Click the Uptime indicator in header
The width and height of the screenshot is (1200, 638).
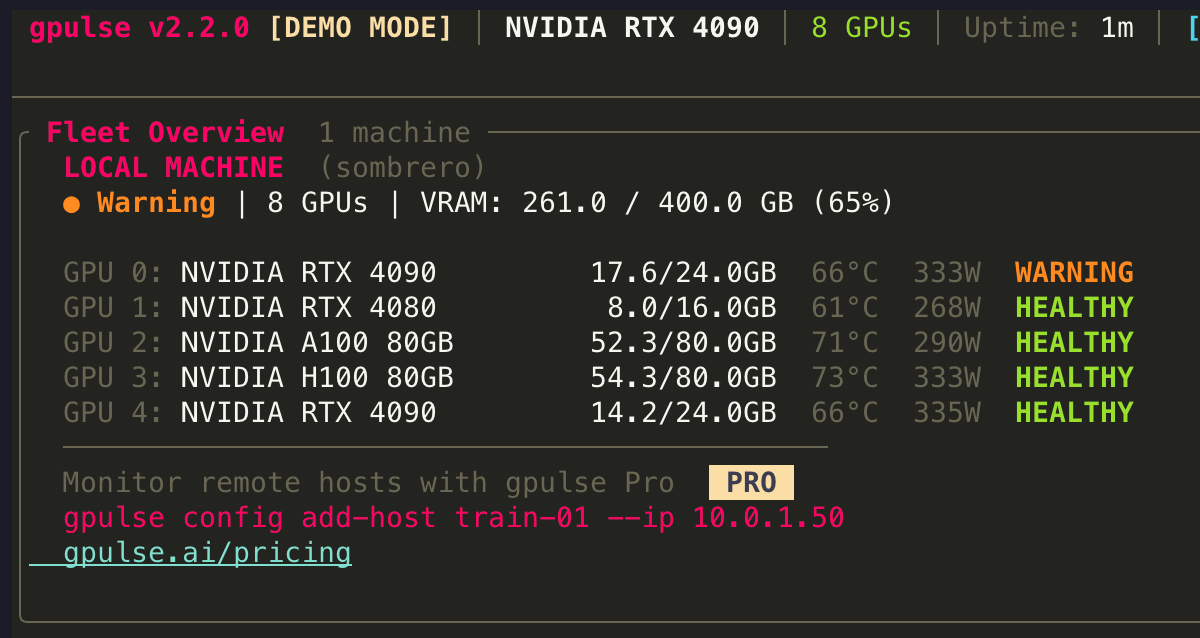click(x=1048, y=27)
